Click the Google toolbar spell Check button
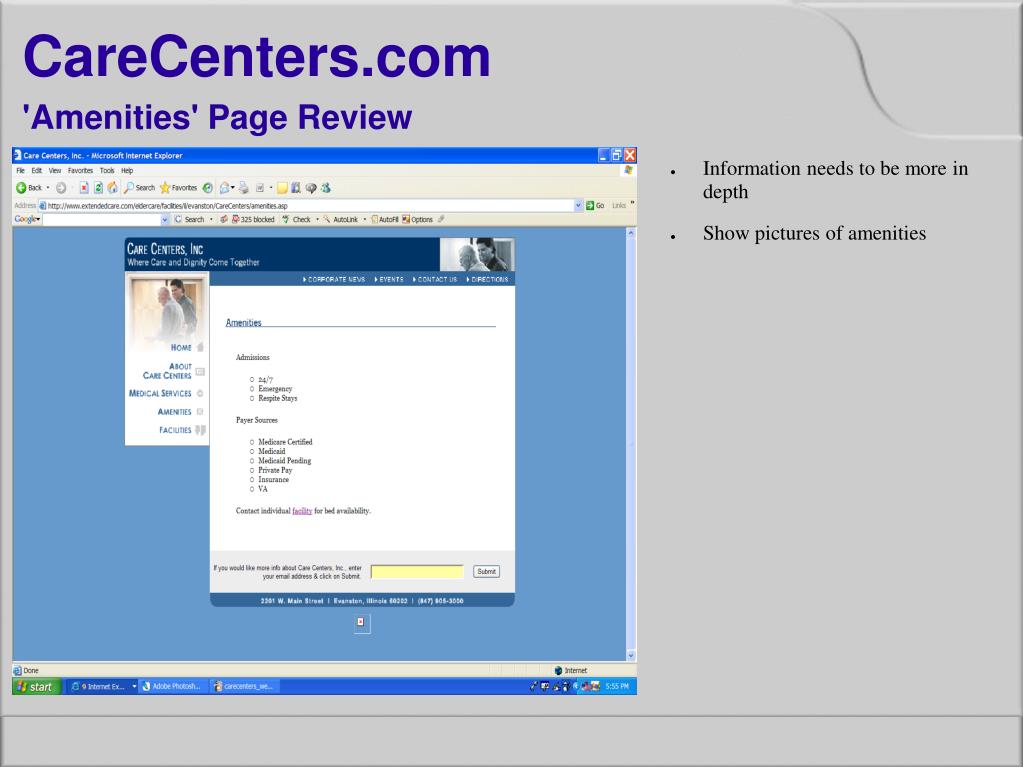 (296, 220)
